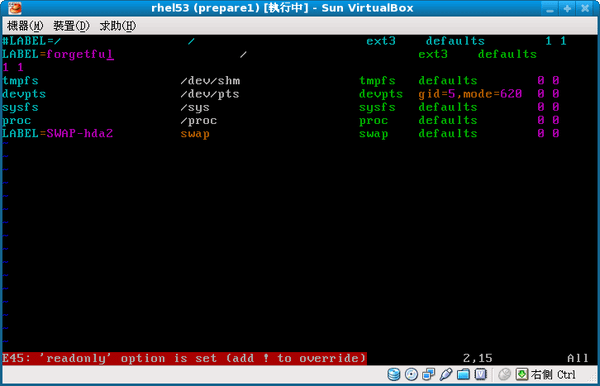This screenshot has width=600, height=386.
Task: Click the keyboard capture green arrow icon
Action: click(522, 374)
